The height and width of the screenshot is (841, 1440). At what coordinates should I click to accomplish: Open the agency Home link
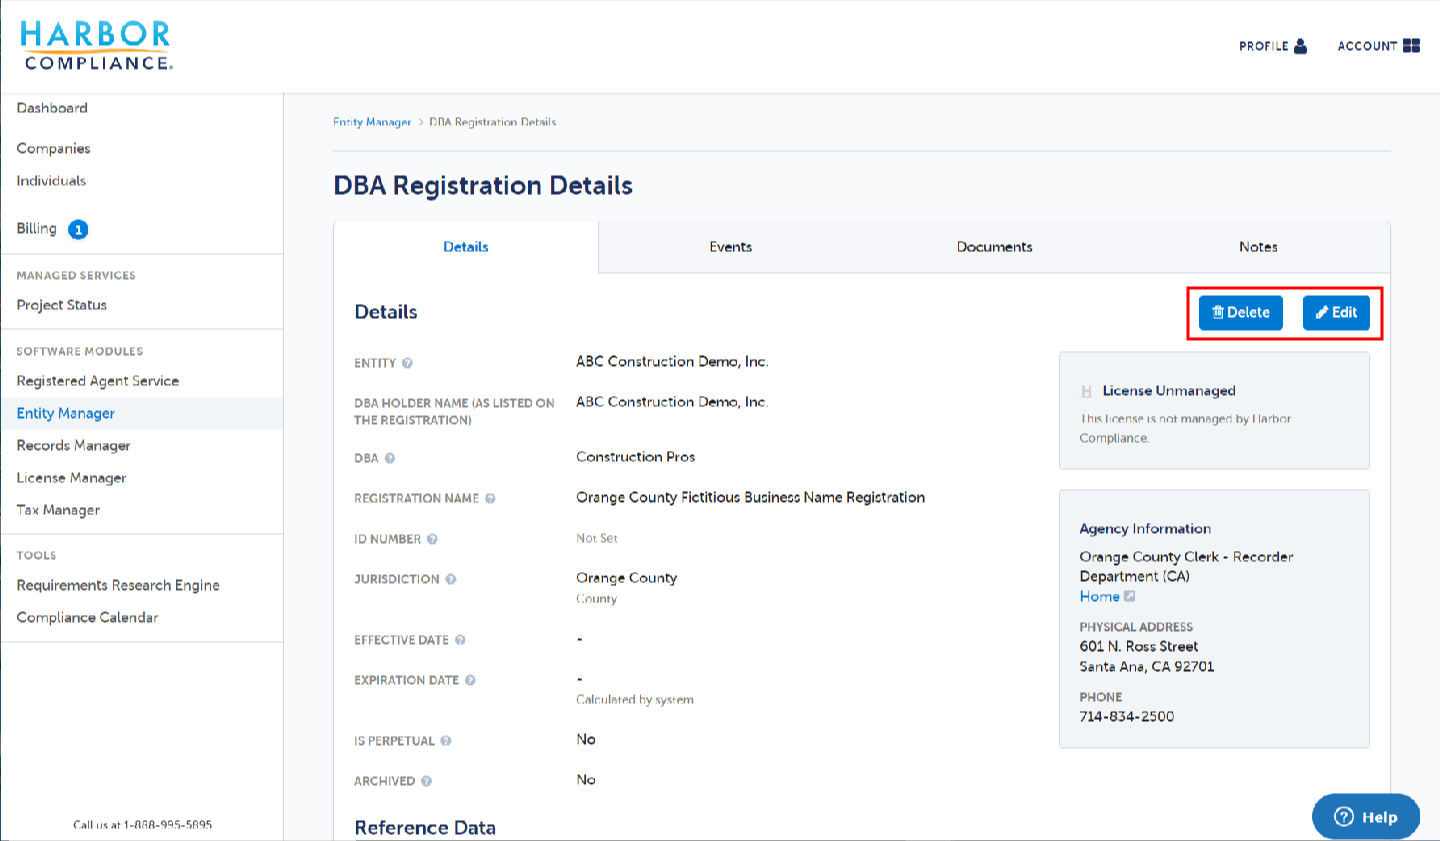(x=1099, y=596)
